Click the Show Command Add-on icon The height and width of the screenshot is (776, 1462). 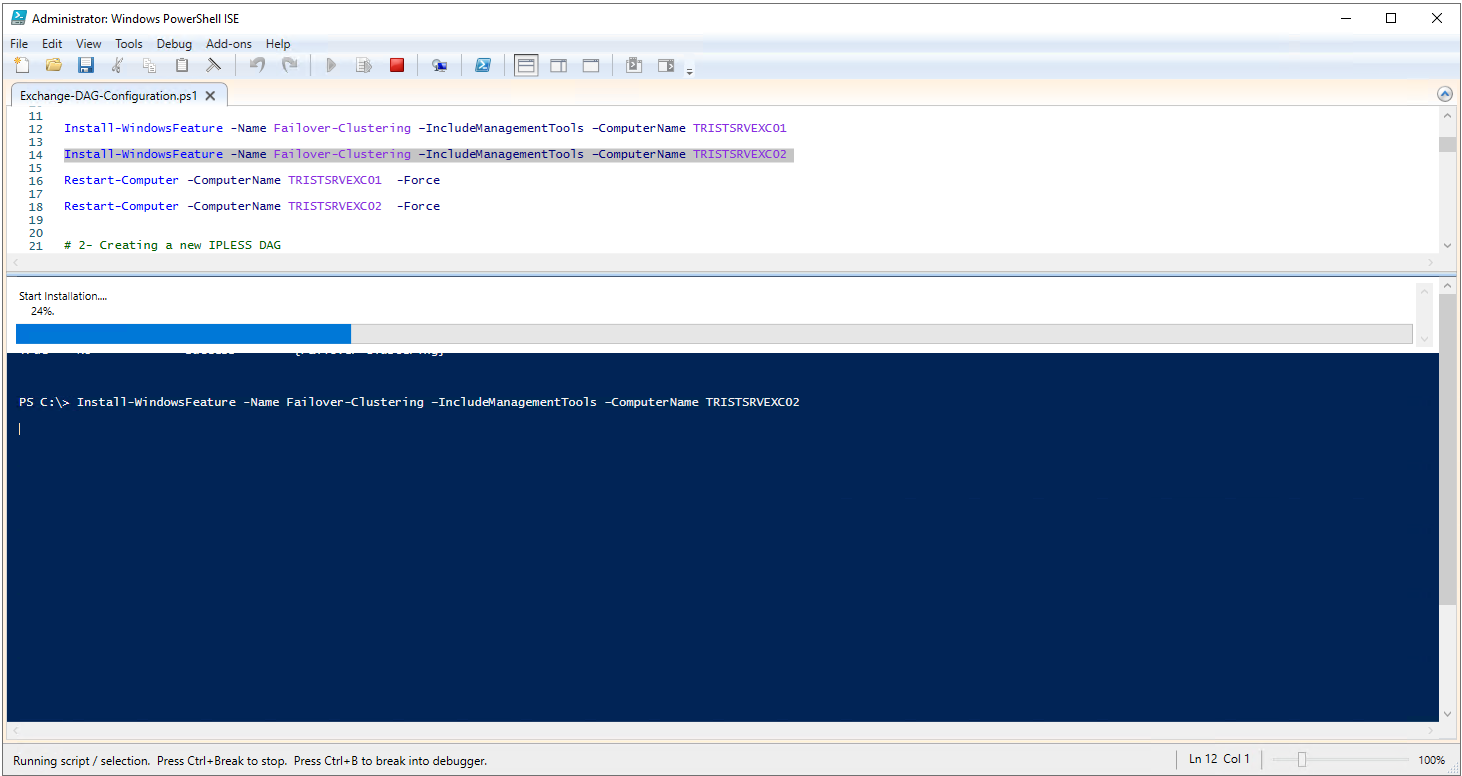pos(666,65)
